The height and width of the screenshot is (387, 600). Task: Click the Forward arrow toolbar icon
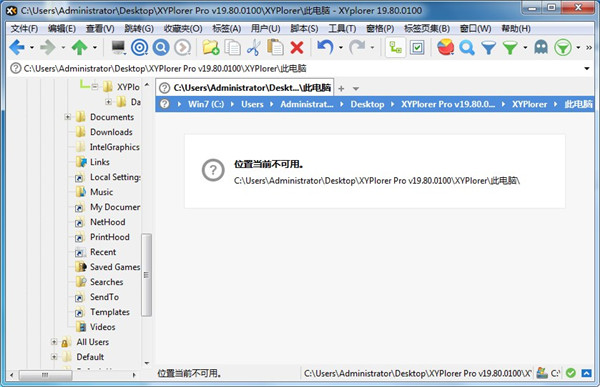pos(48,47)
